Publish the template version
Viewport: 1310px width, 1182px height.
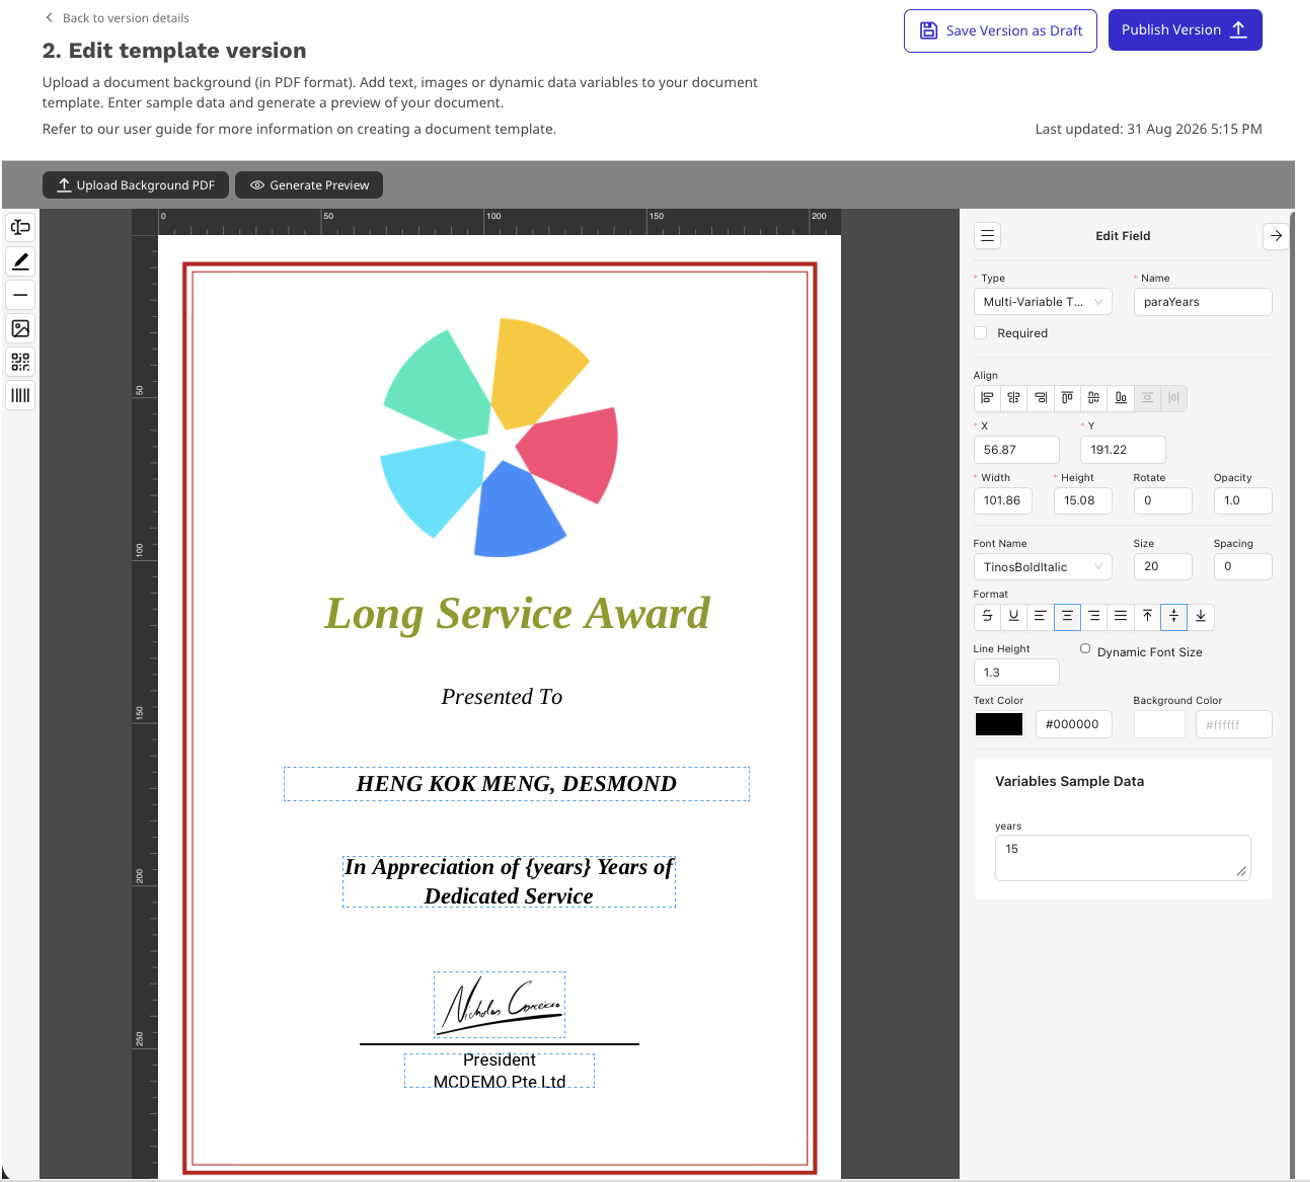click(x=1185, y=30)
